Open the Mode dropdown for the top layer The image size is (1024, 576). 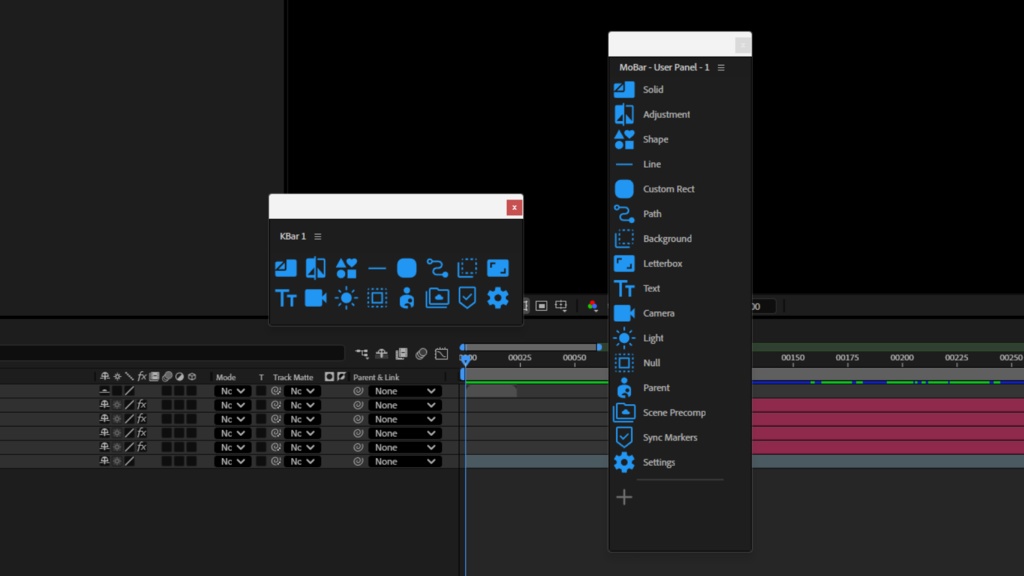[x=232, y=390]
